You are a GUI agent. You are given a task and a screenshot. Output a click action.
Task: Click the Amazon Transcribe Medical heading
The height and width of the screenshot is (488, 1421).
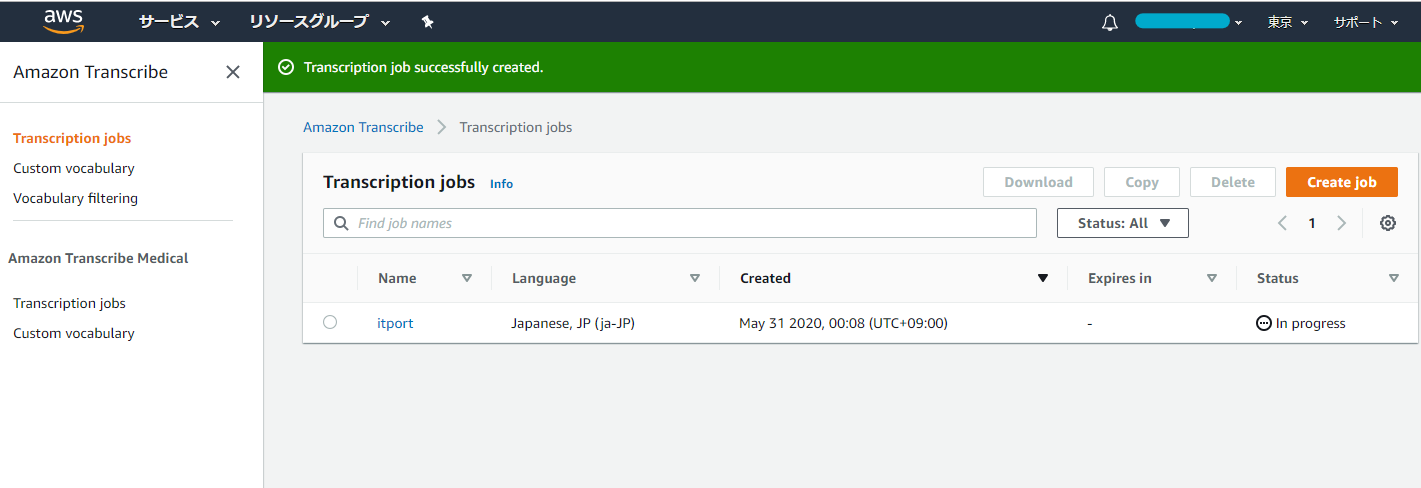98,258
